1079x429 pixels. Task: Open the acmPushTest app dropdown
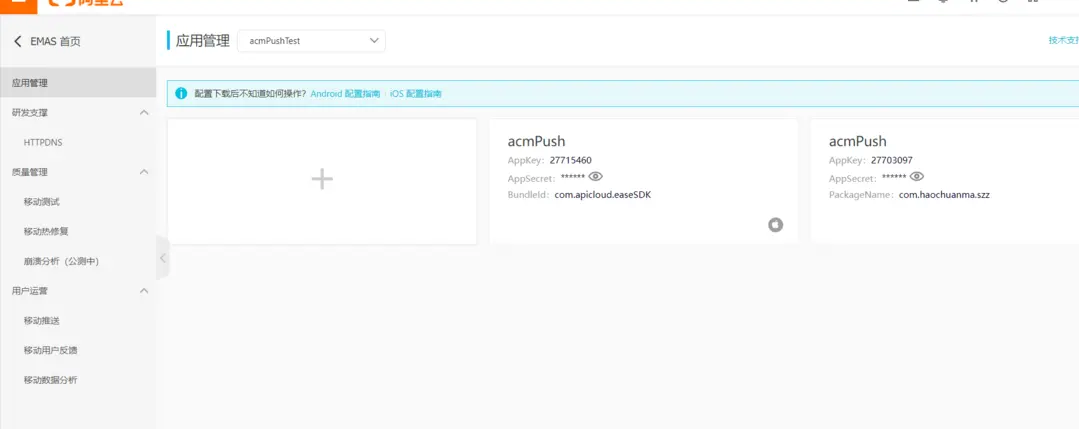(x=311, y=41)
